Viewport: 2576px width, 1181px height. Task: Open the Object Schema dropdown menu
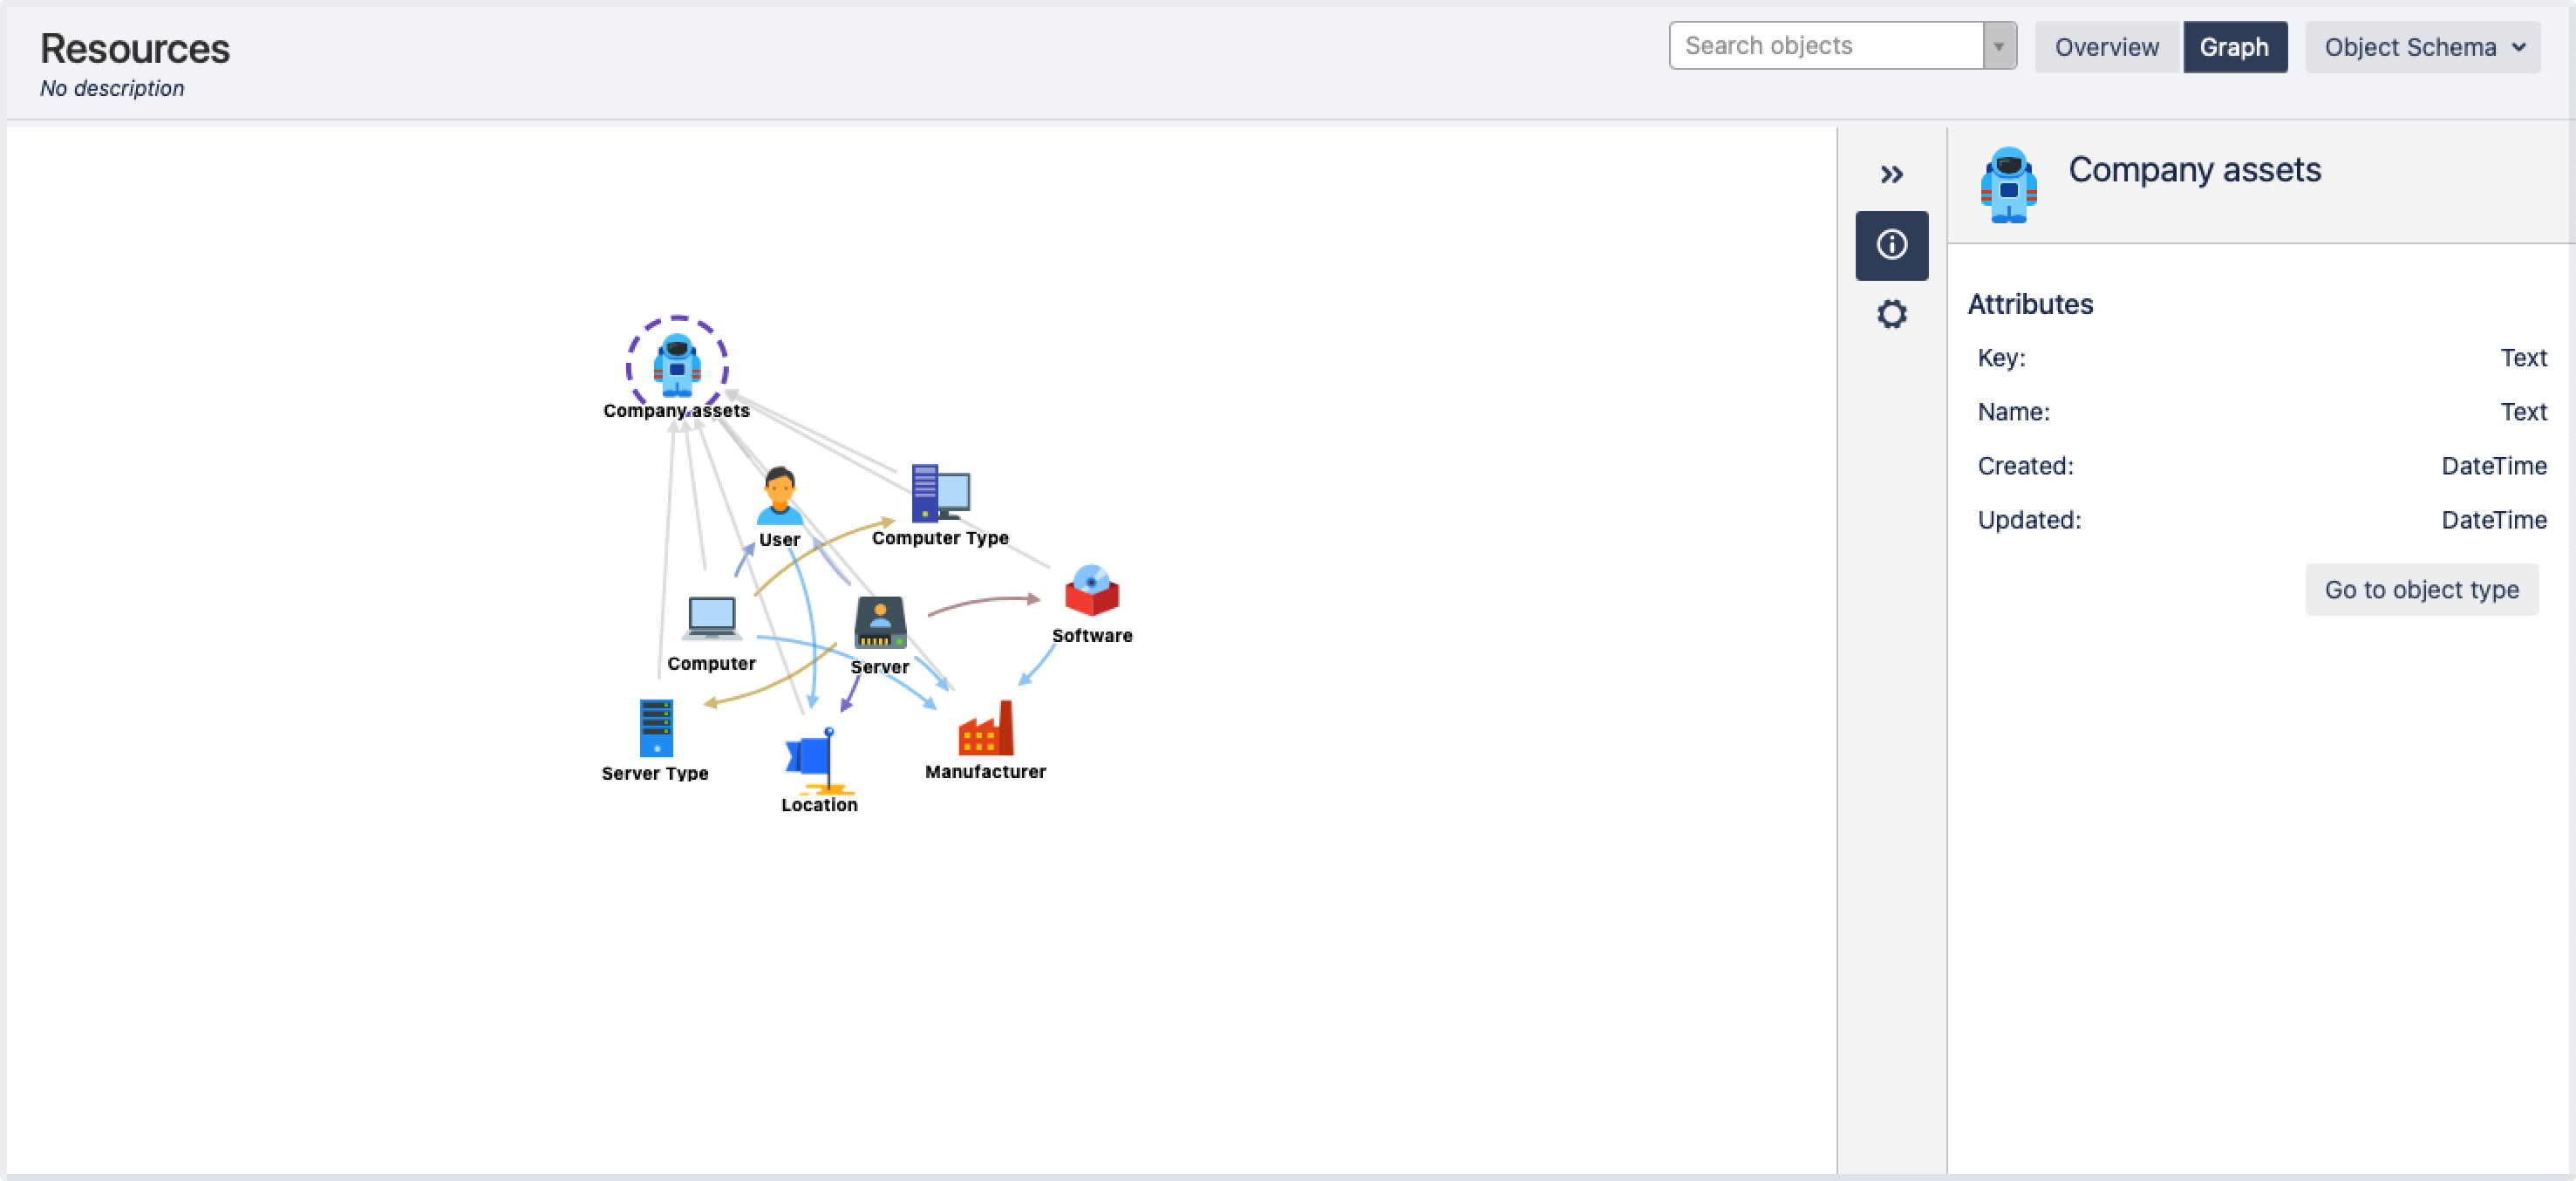(x=2422, y=47)
